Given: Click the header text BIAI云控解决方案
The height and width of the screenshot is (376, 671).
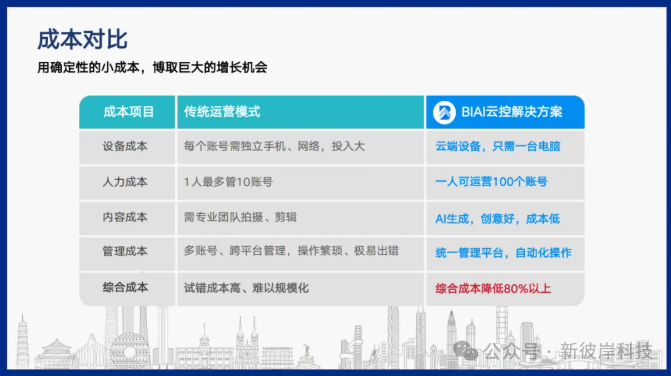Looking at the screenshot, I should [x=512, y=112].
